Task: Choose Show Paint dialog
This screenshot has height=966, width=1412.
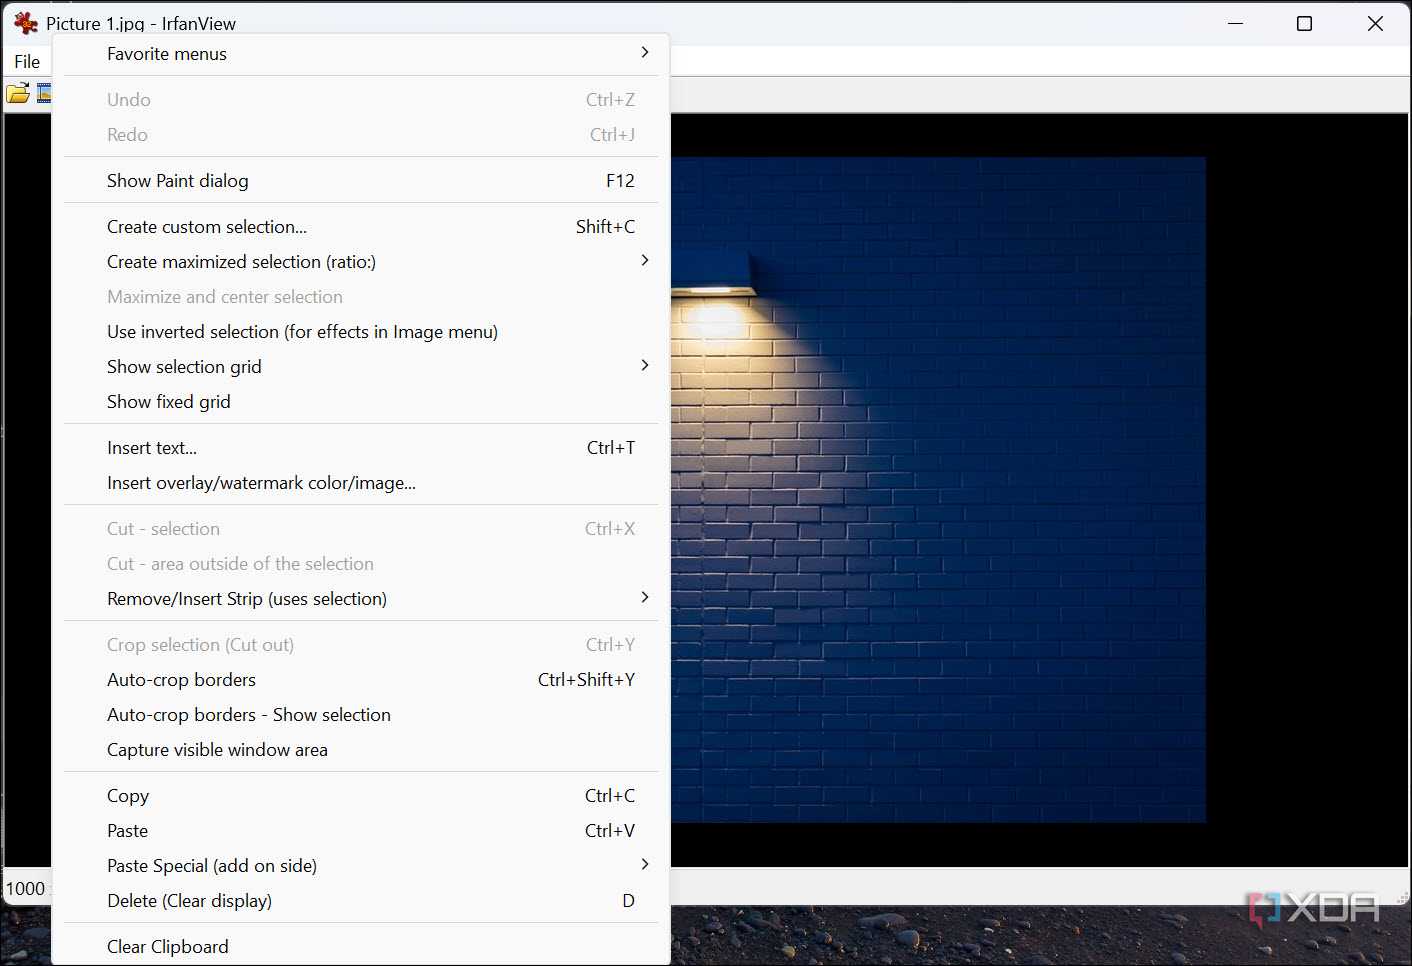Action: [361, 181]
